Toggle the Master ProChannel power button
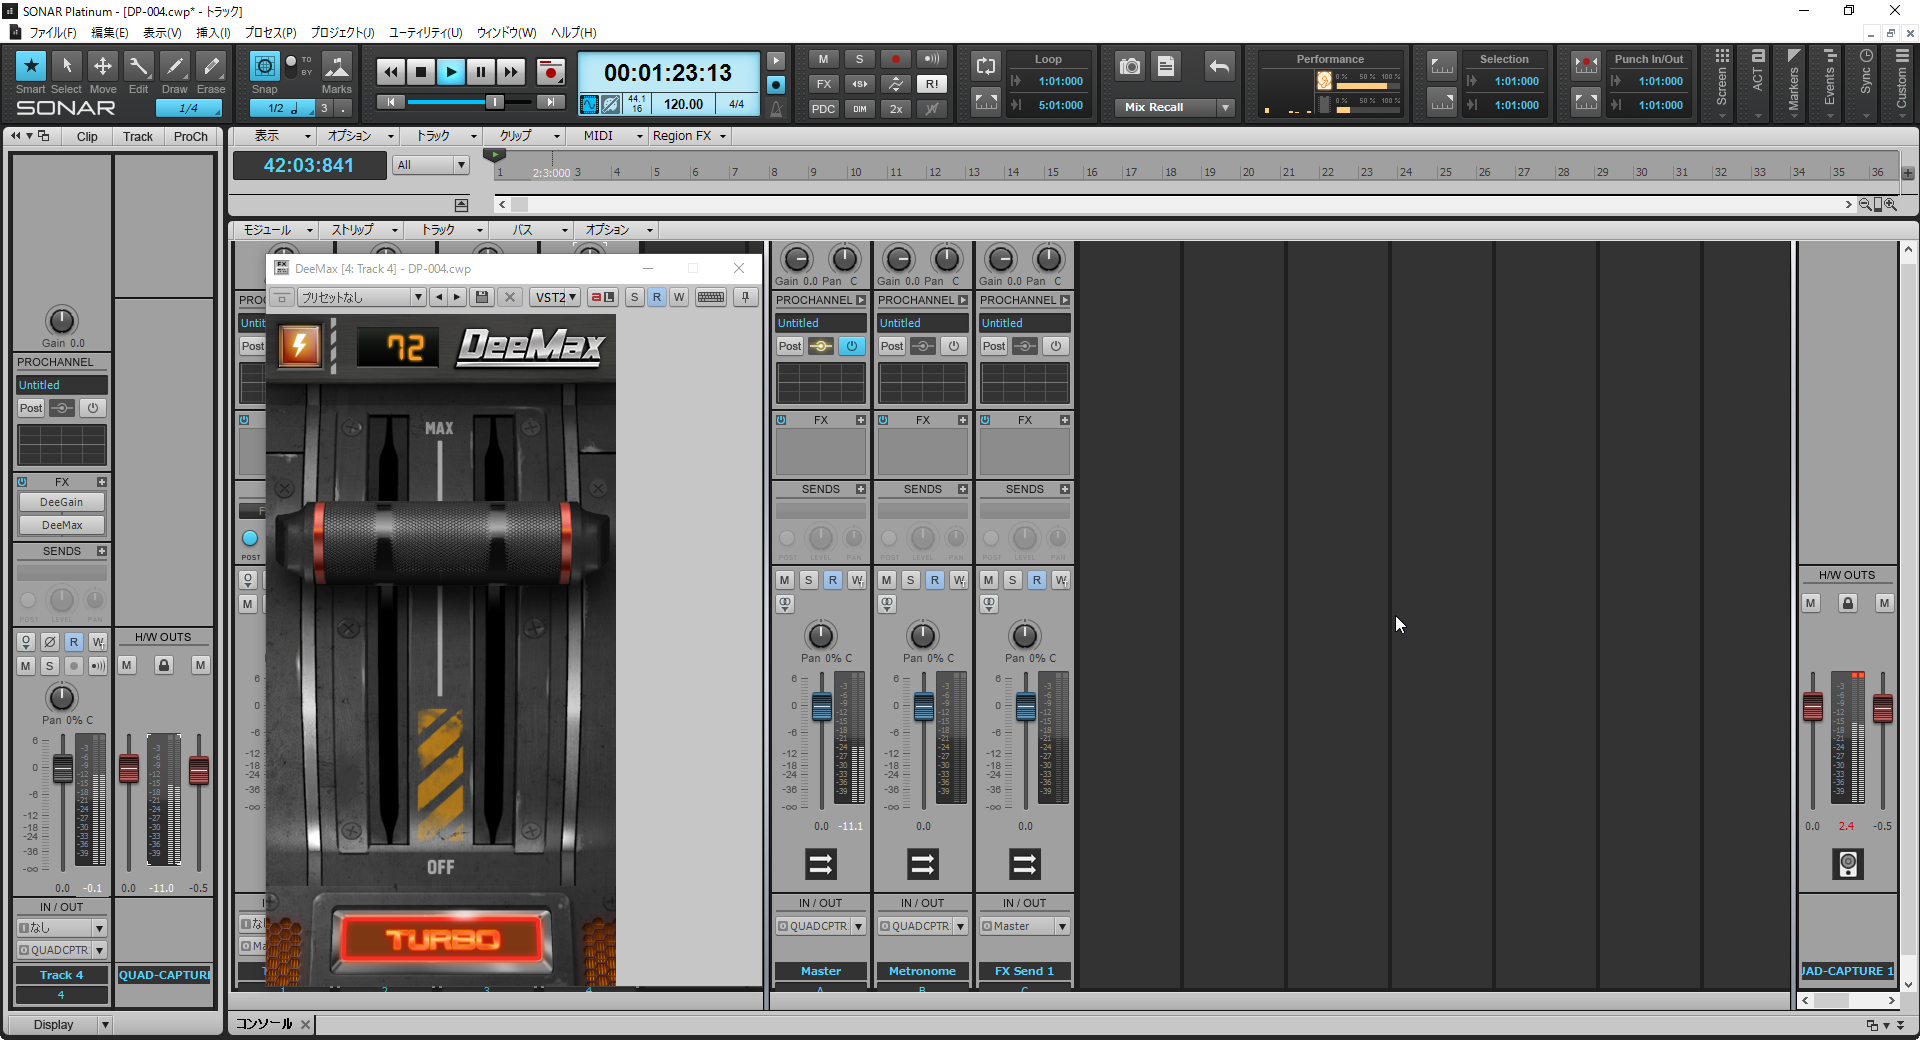This screenshot has height=1040, width=1920. point(852,346)
